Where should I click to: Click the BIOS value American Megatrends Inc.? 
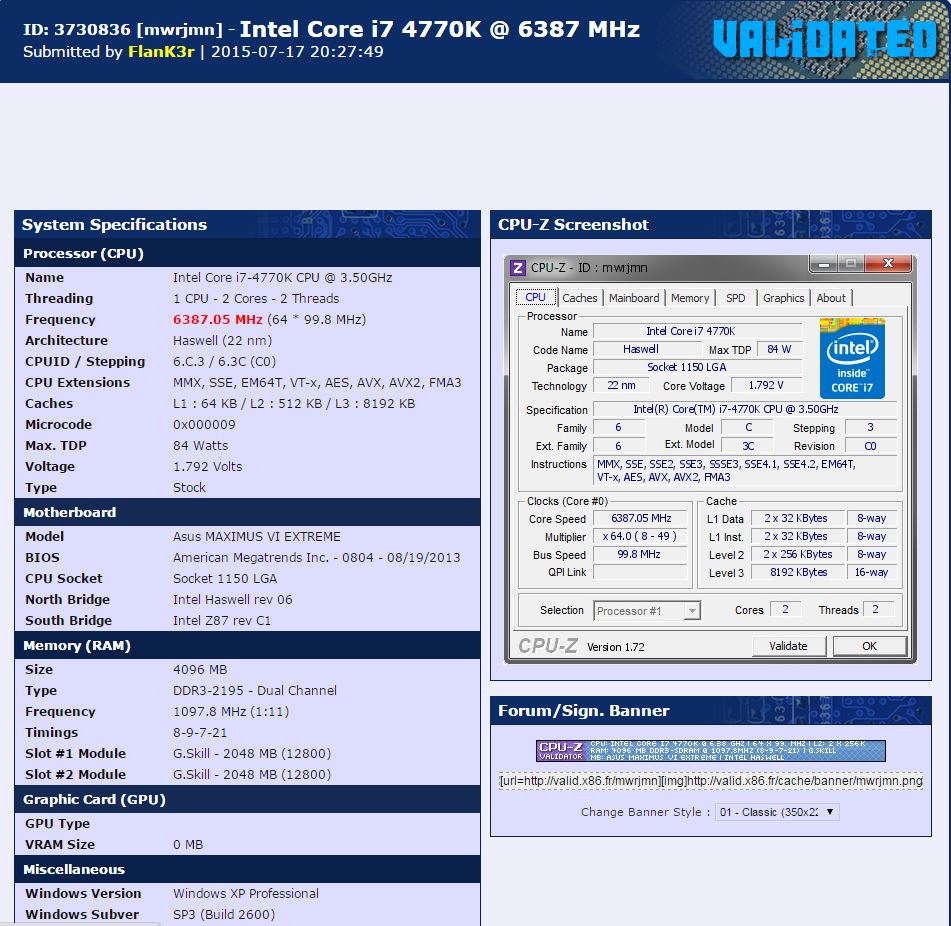tap(317, 558)
